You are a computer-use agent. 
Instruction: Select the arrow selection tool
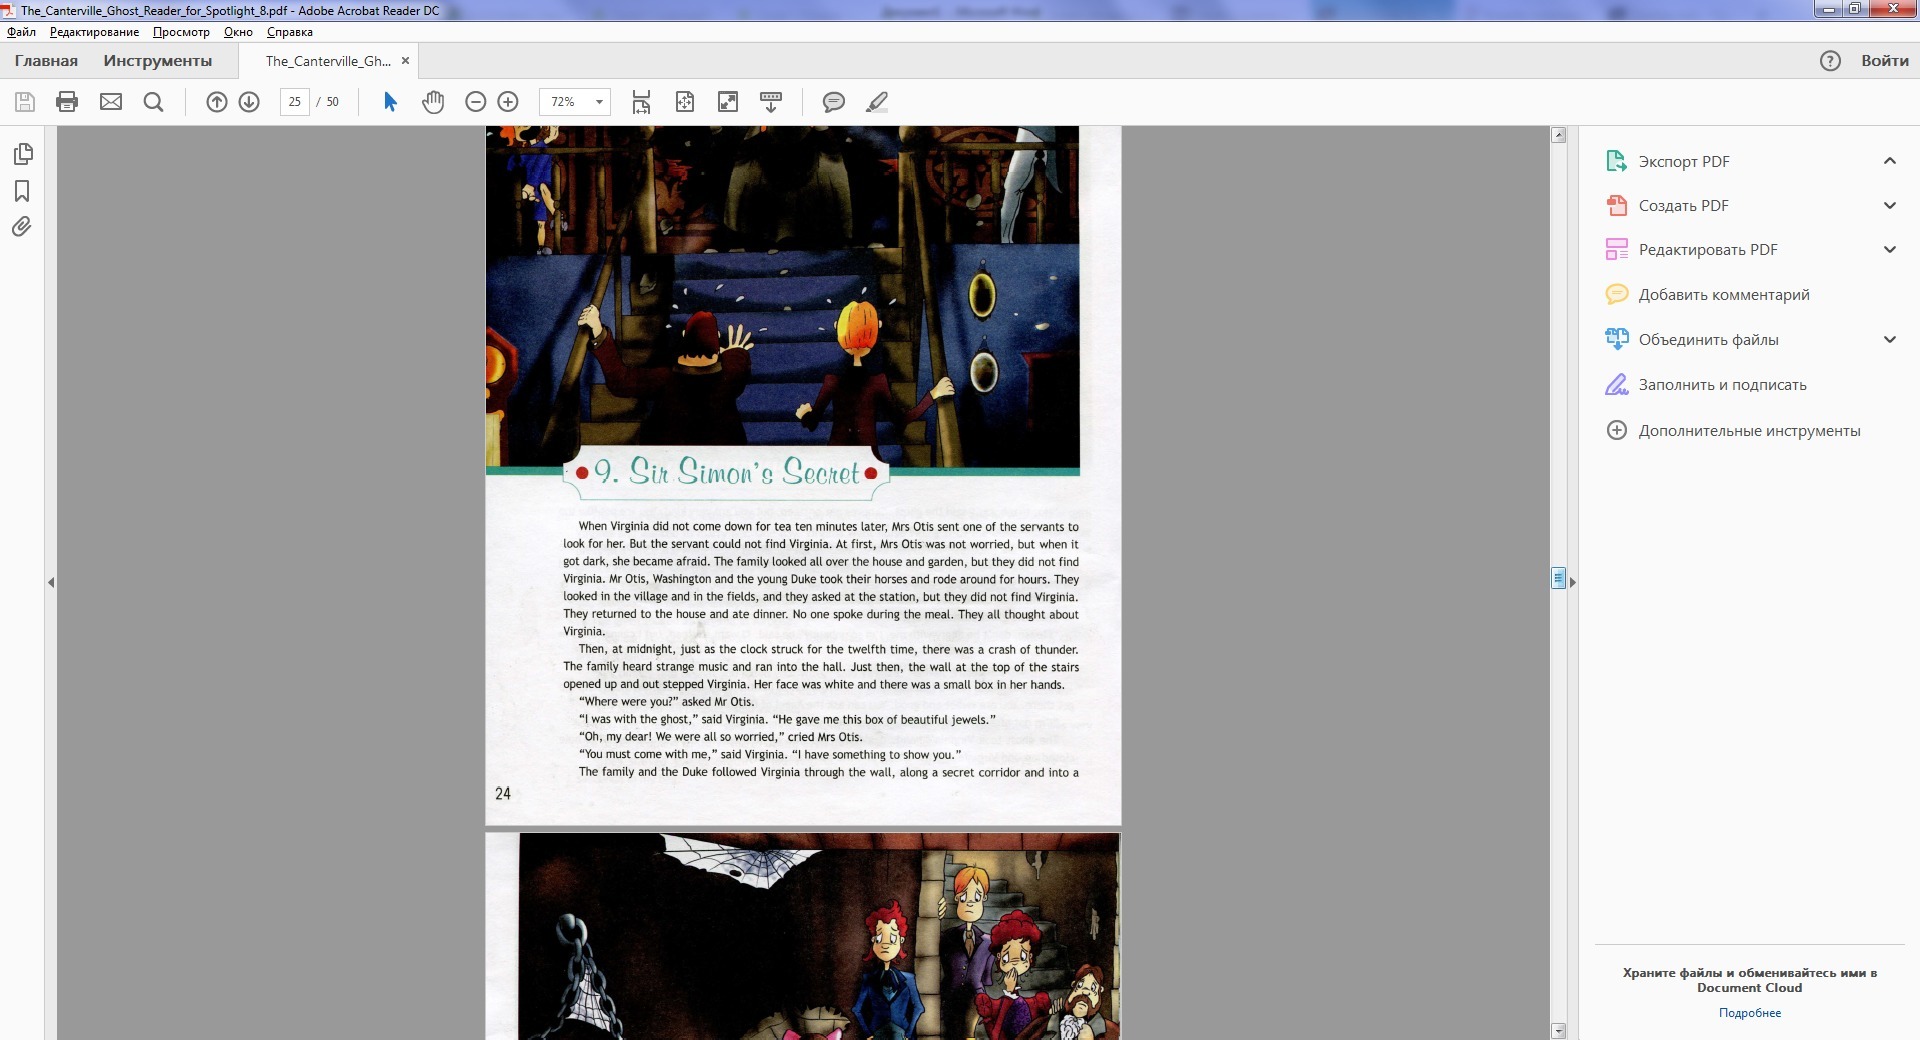[391, 102]
